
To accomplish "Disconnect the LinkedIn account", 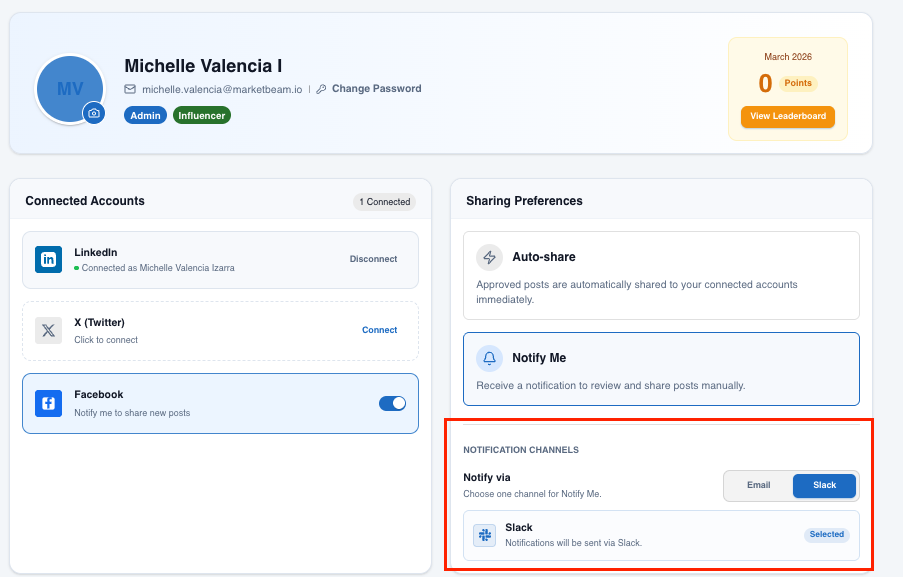I will (373, 259).
